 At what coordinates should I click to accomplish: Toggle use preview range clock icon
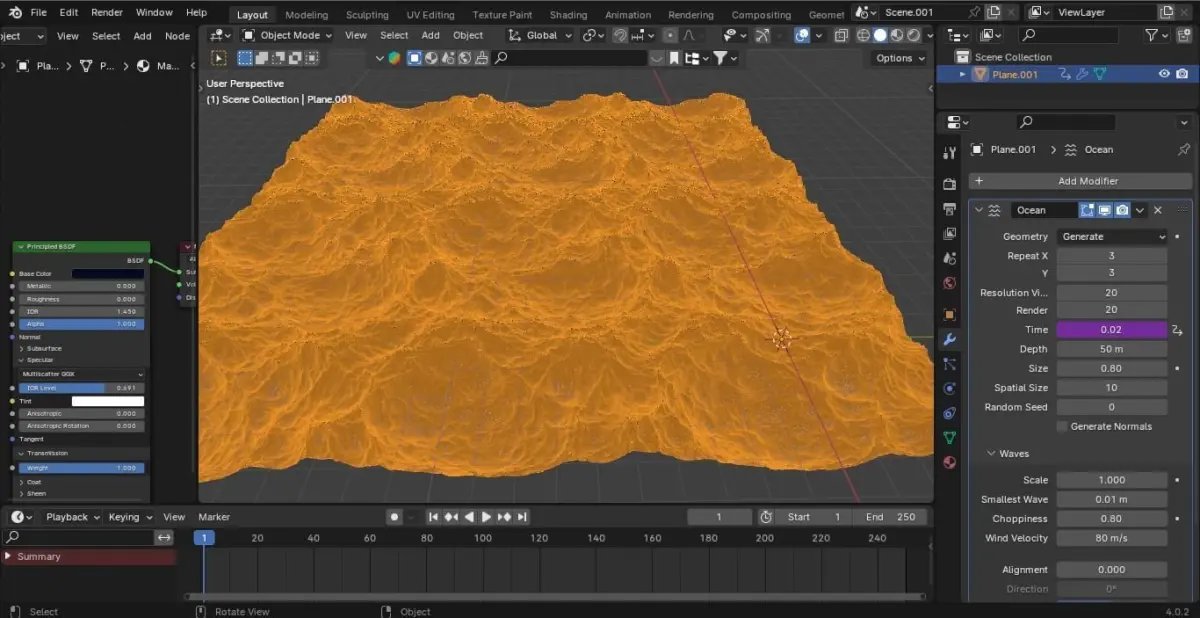[766, 517]
